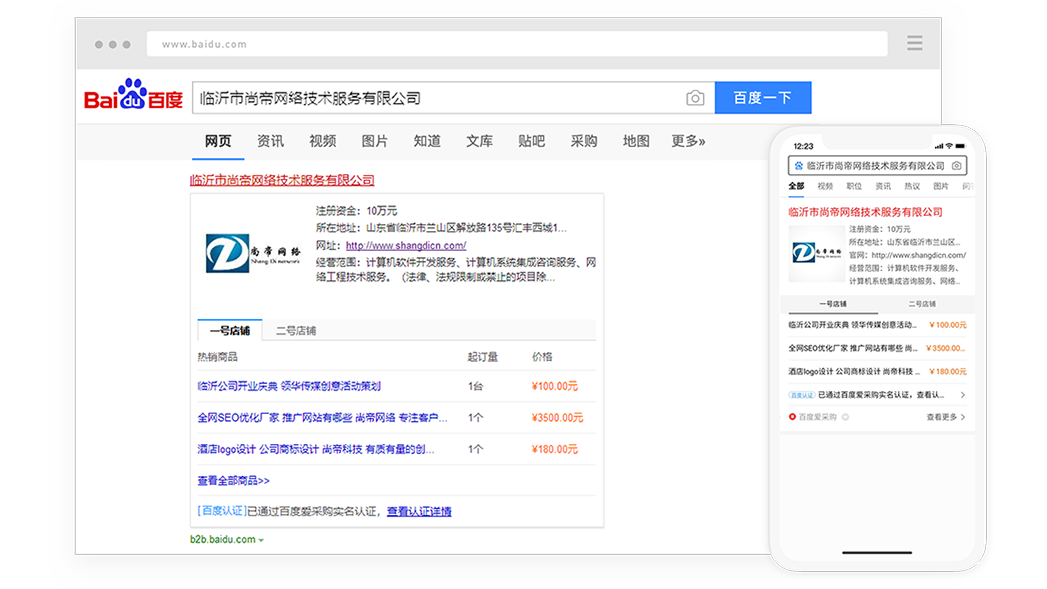This screenshot has width=1047, height=589.
Task: Open the 知道 tab
Action: click(427, 141)
